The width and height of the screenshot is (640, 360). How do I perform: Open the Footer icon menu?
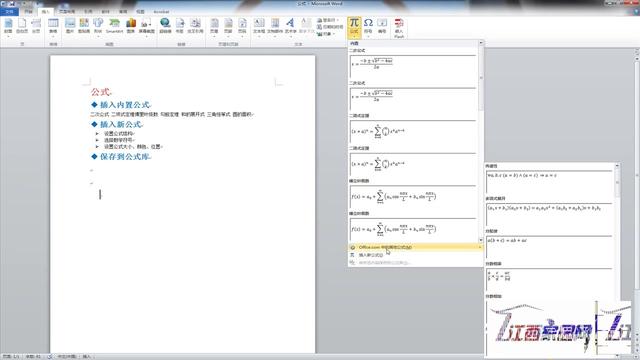[228, 27]
